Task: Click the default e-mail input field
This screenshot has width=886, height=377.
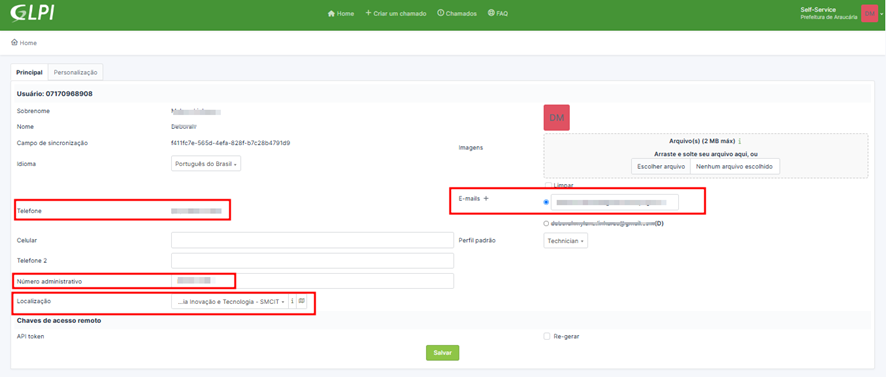Action: pos(615,202)
